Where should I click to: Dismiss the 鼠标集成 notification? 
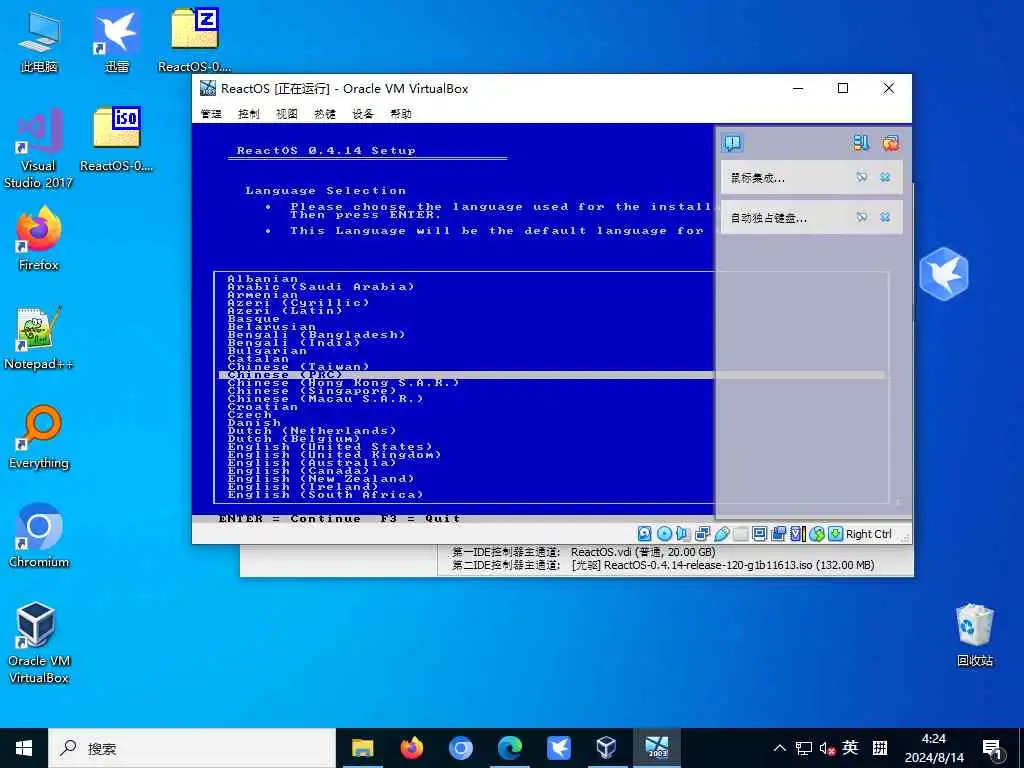pos(885,177)
